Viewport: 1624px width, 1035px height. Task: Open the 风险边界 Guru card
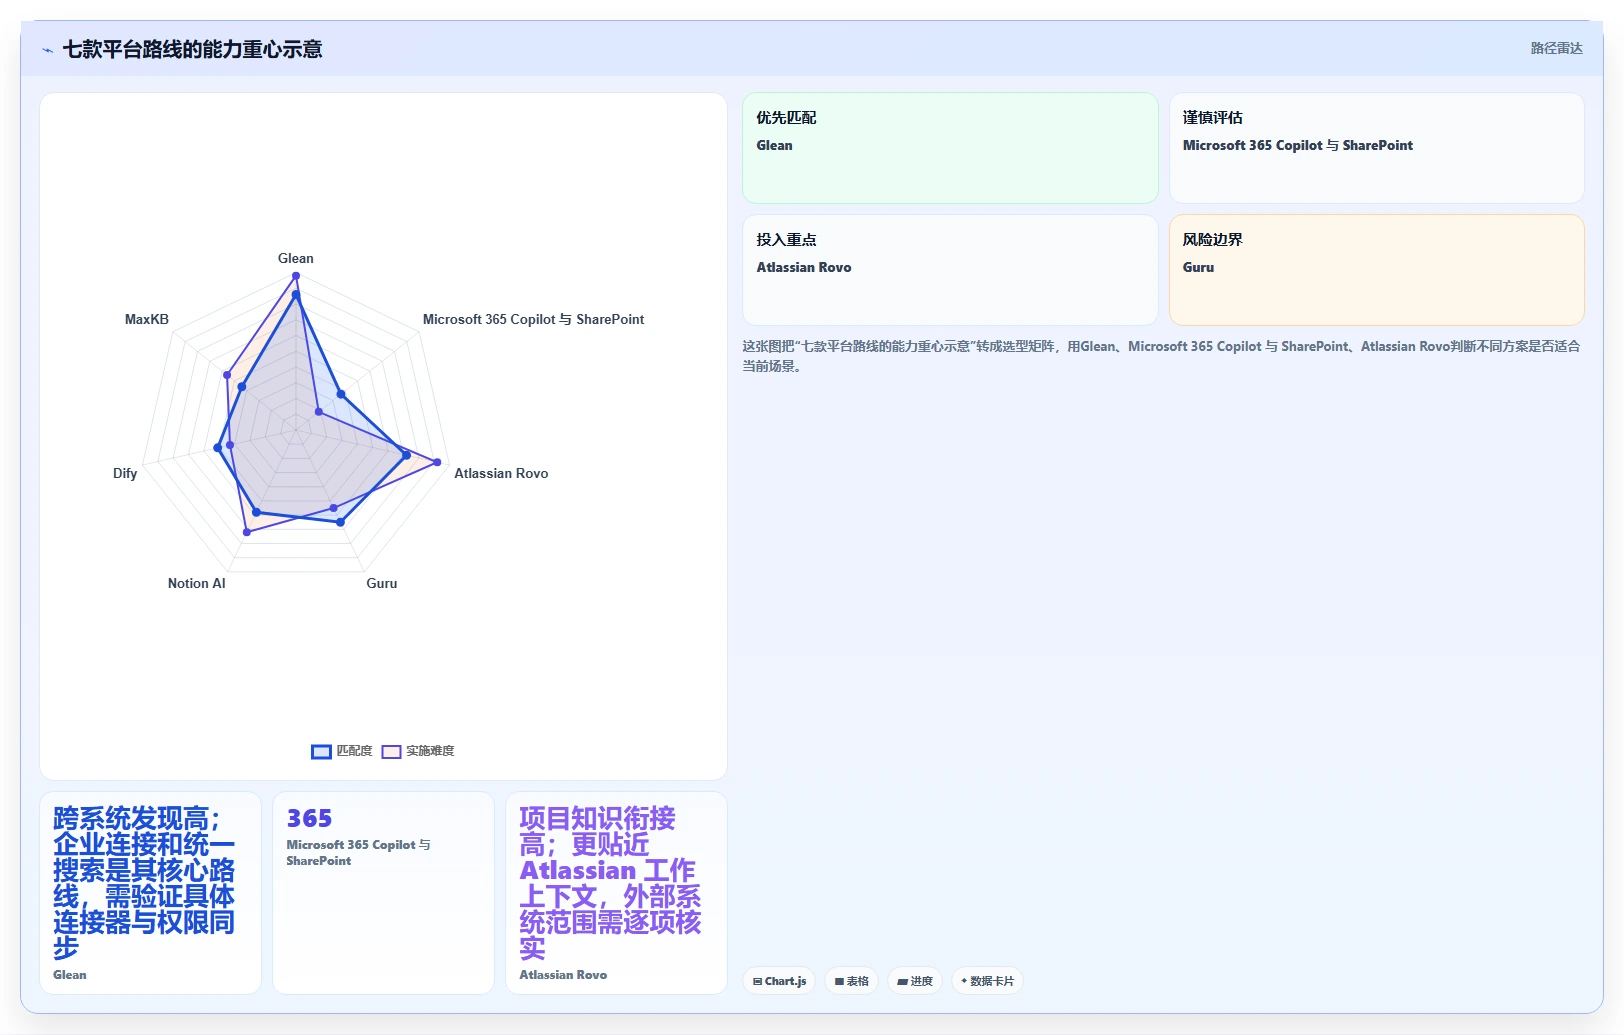point(1376,270)
